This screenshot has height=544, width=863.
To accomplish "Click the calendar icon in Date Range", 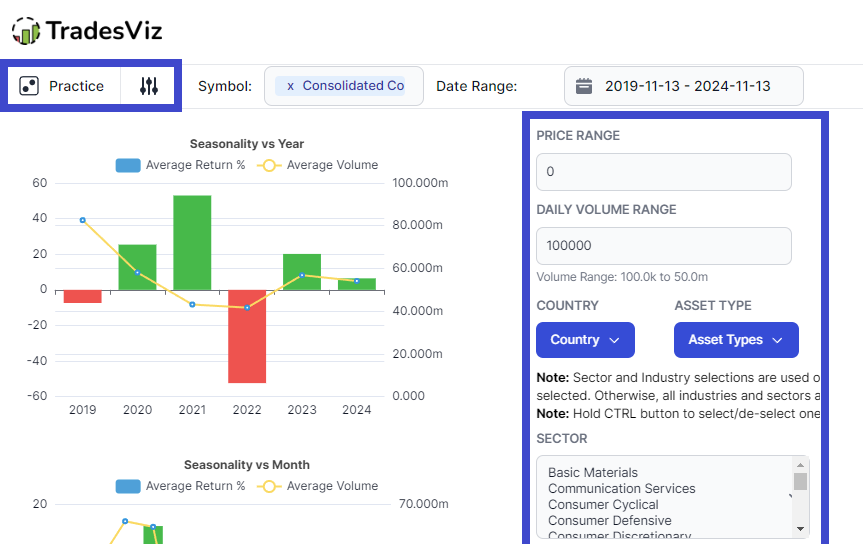I will click(x=584, y=86).
